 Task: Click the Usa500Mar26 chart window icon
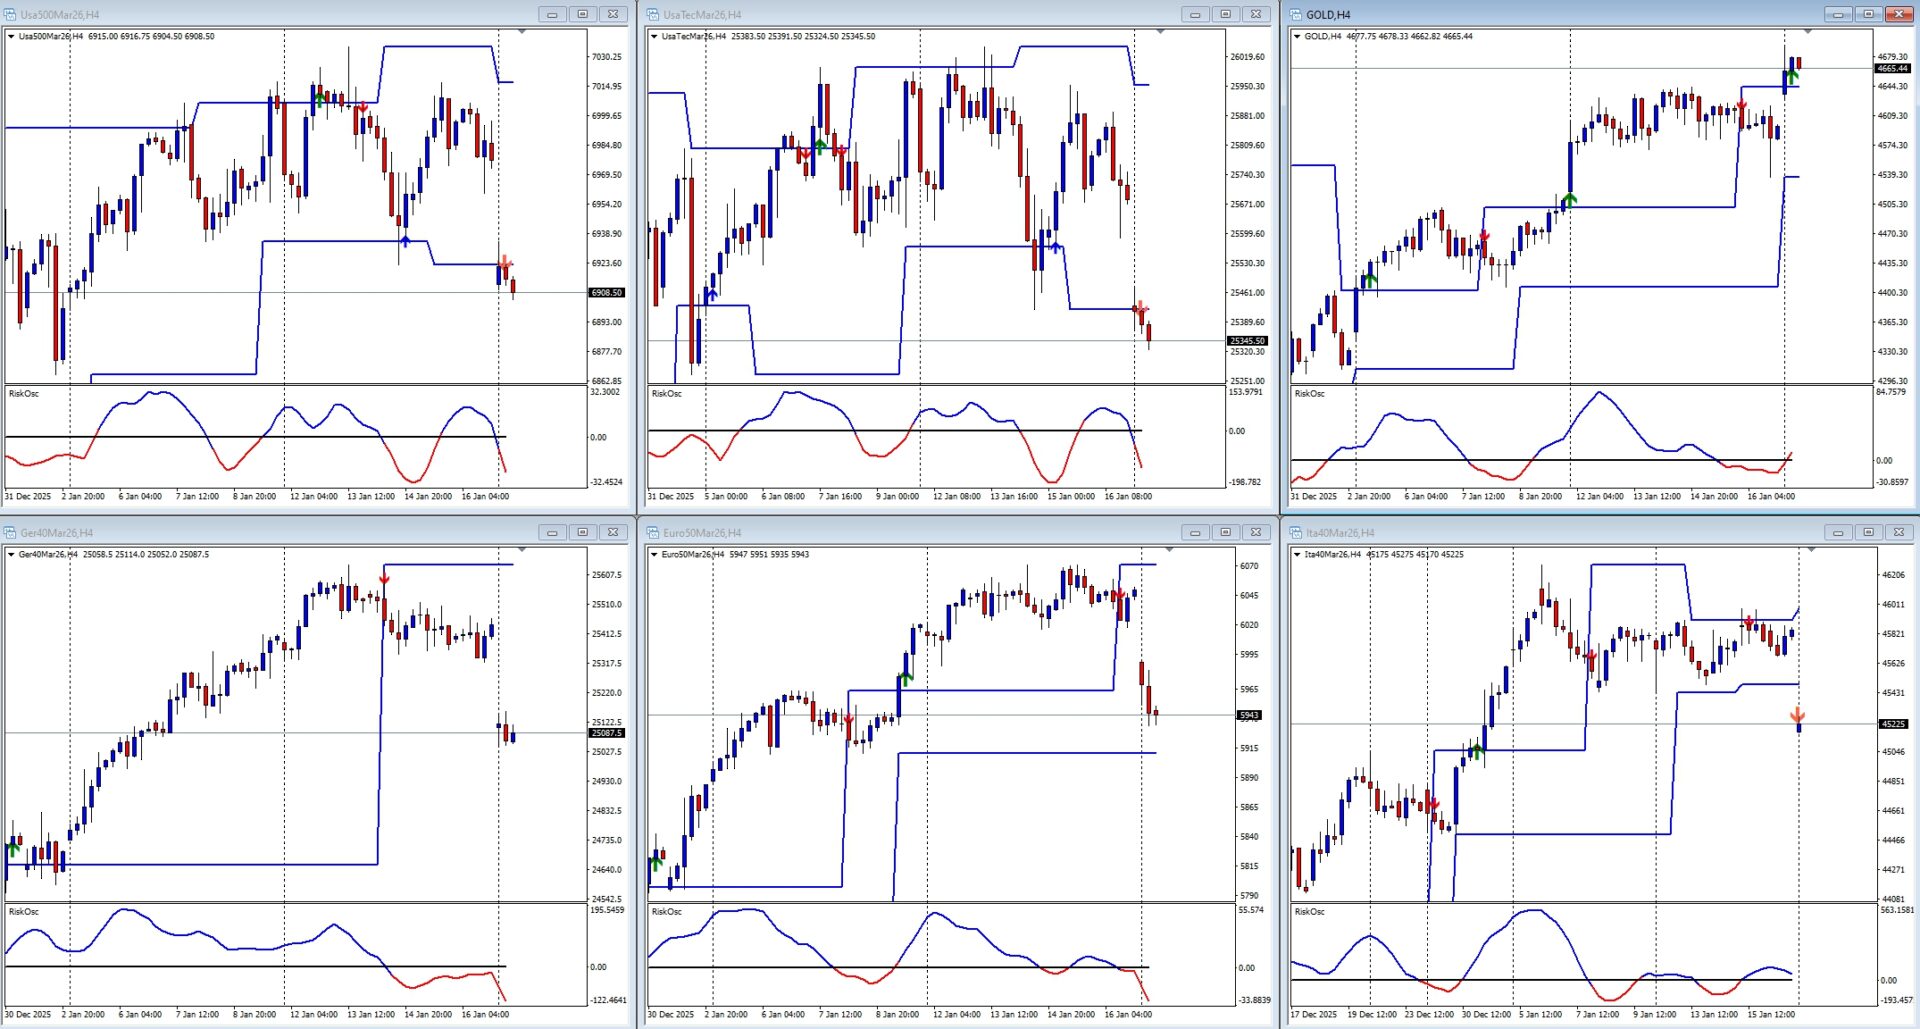[10, 15]
